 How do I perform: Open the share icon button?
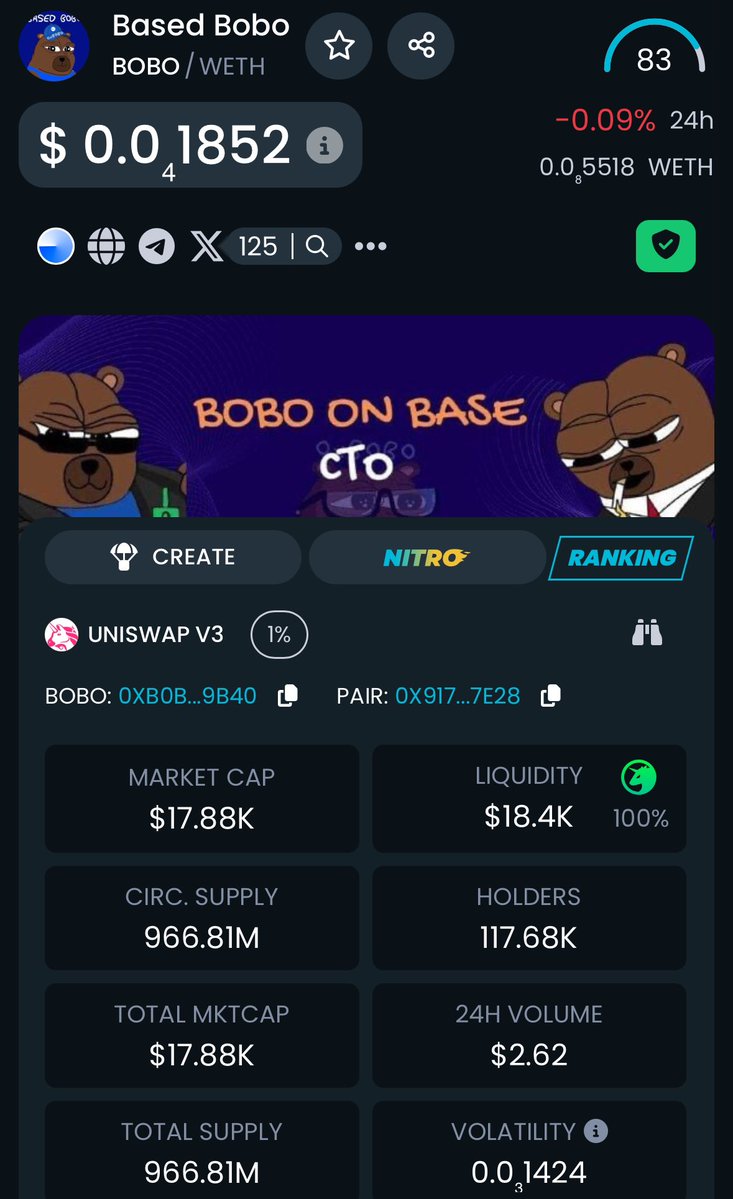pos(421,46)
